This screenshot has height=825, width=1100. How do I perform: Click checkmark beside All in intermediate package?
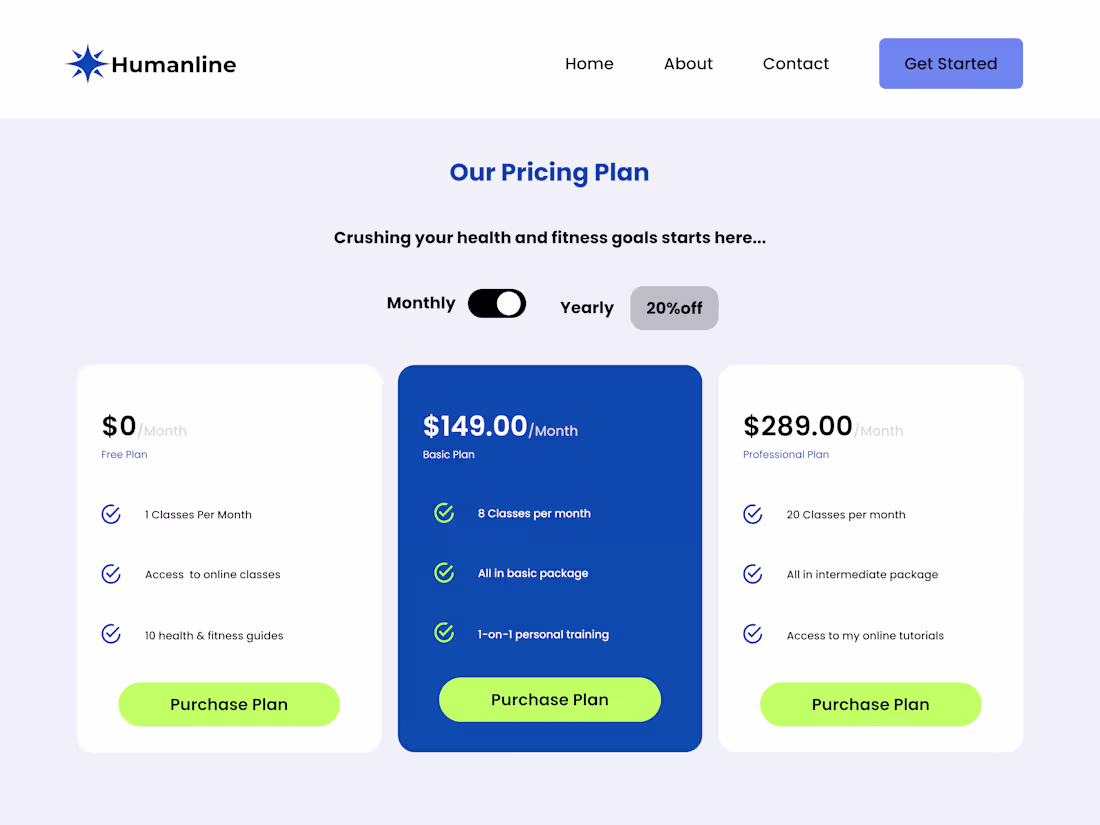point(753,574)
